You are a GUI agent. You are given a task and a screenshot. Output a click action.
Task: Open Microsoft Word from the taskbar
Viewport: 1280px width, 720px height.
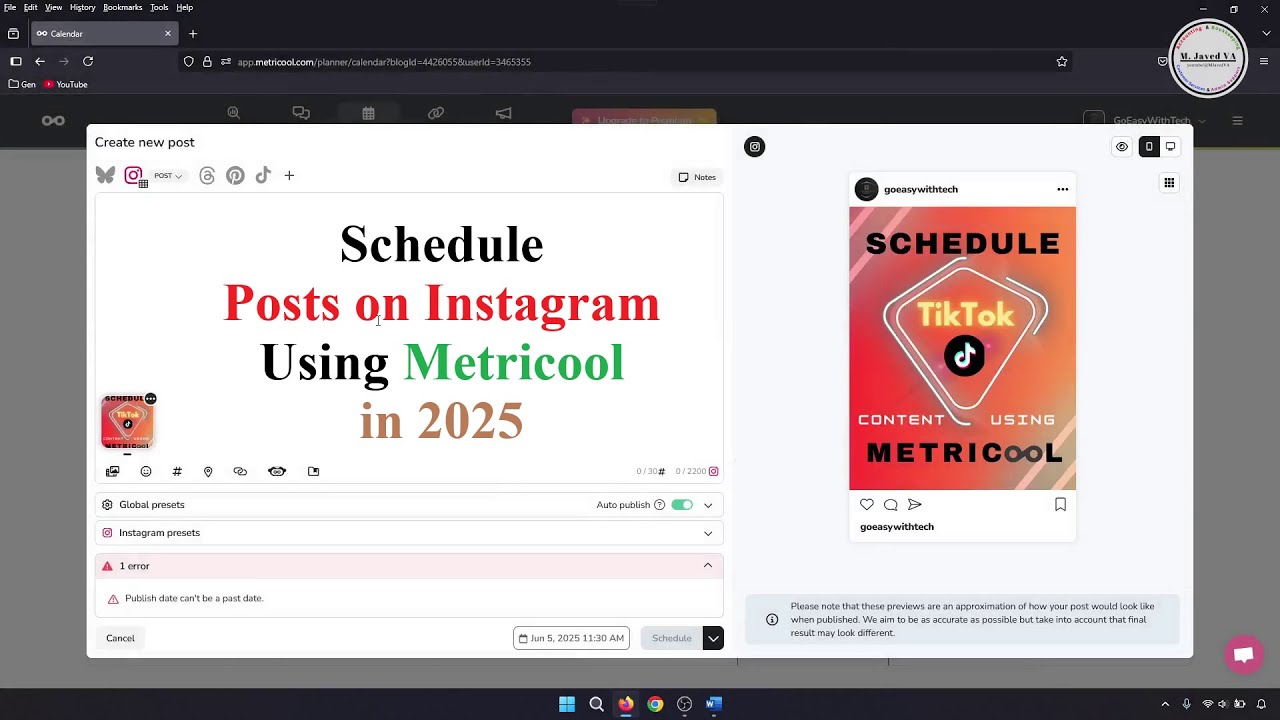pos(713,704)
